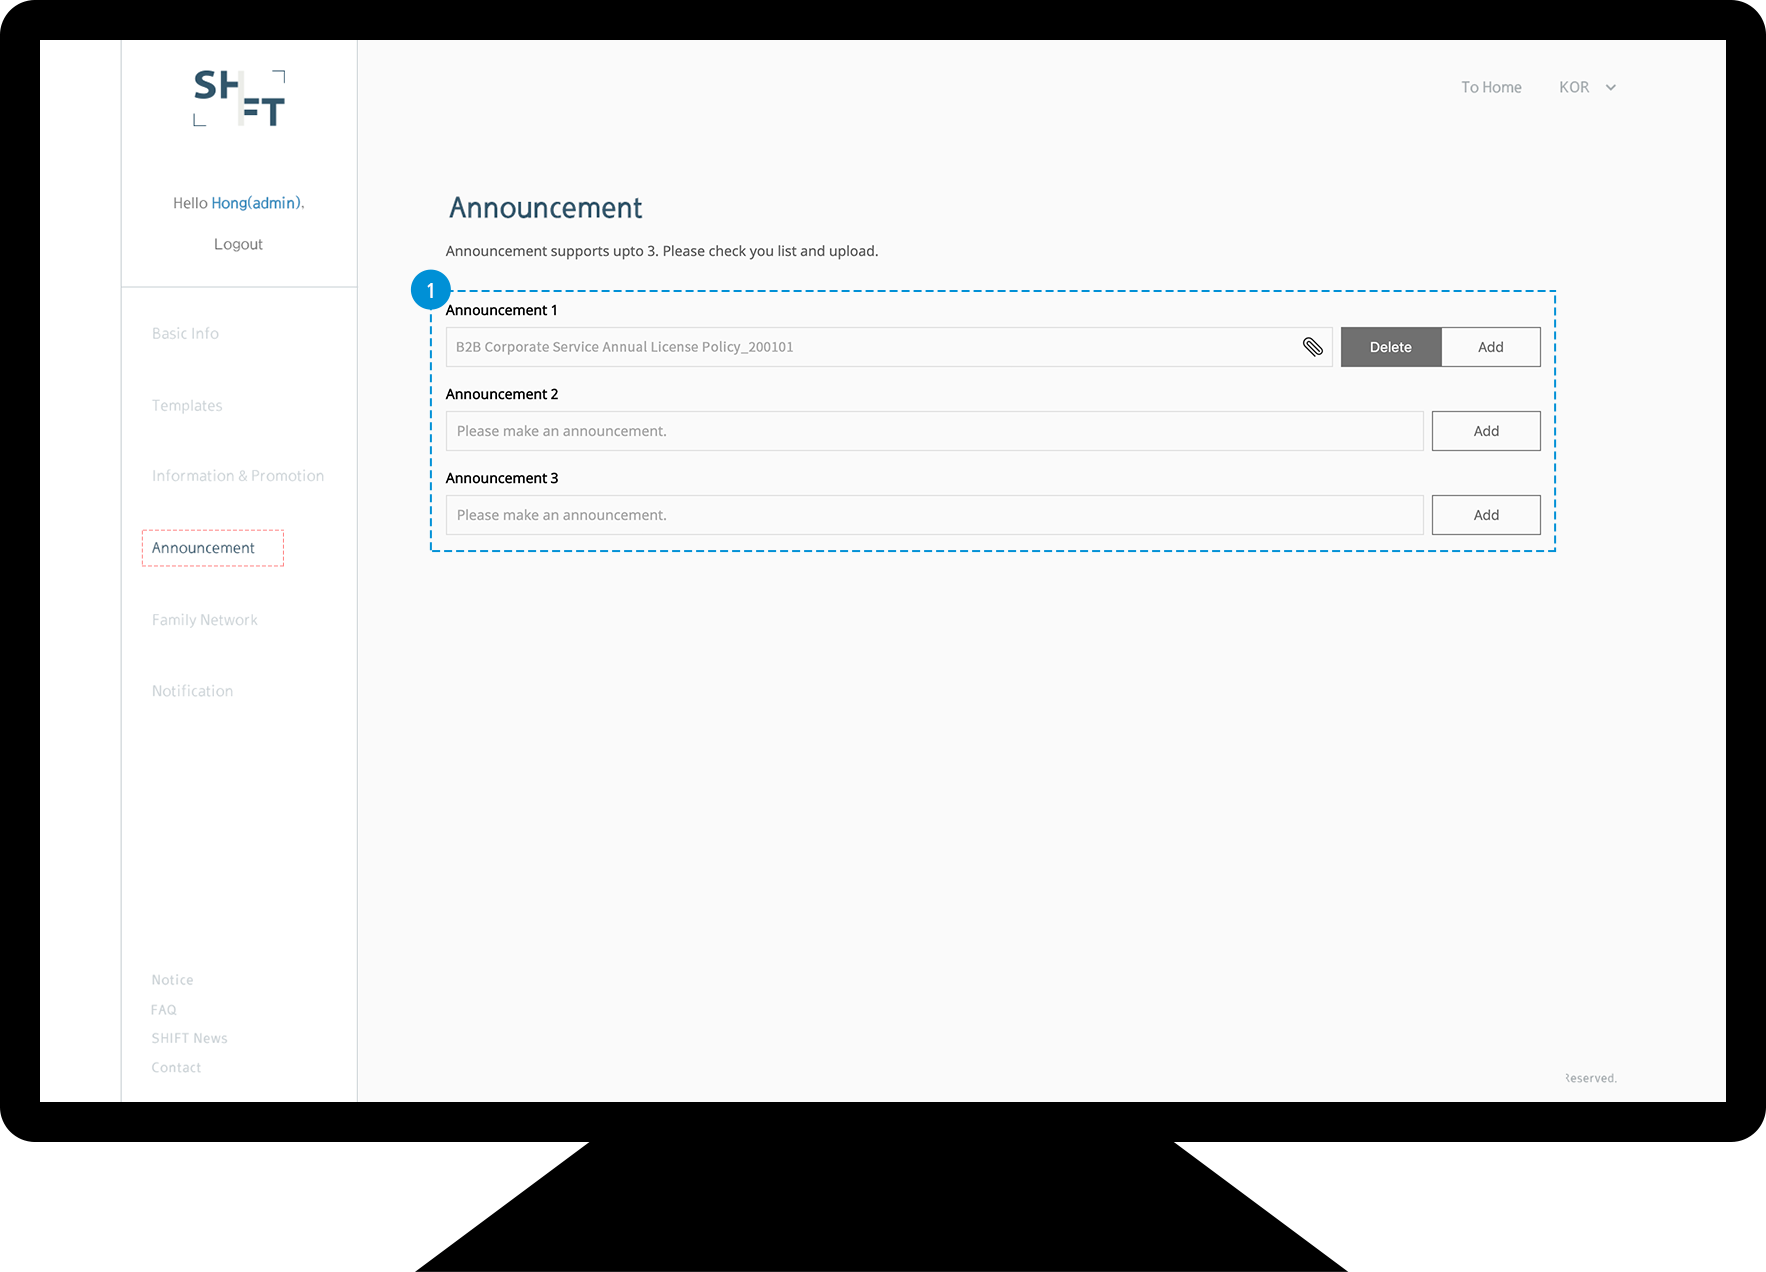Select Information & Promotion menu item
The height and width of the screenshot is (1272, 1766).
238,476
